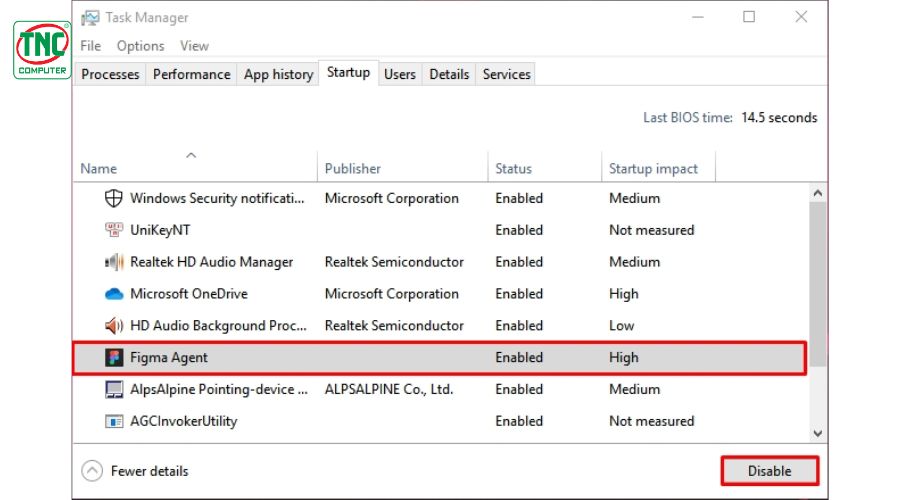Click the Windows Security shield icon
The image size is (900, 500).
[114, 198]
